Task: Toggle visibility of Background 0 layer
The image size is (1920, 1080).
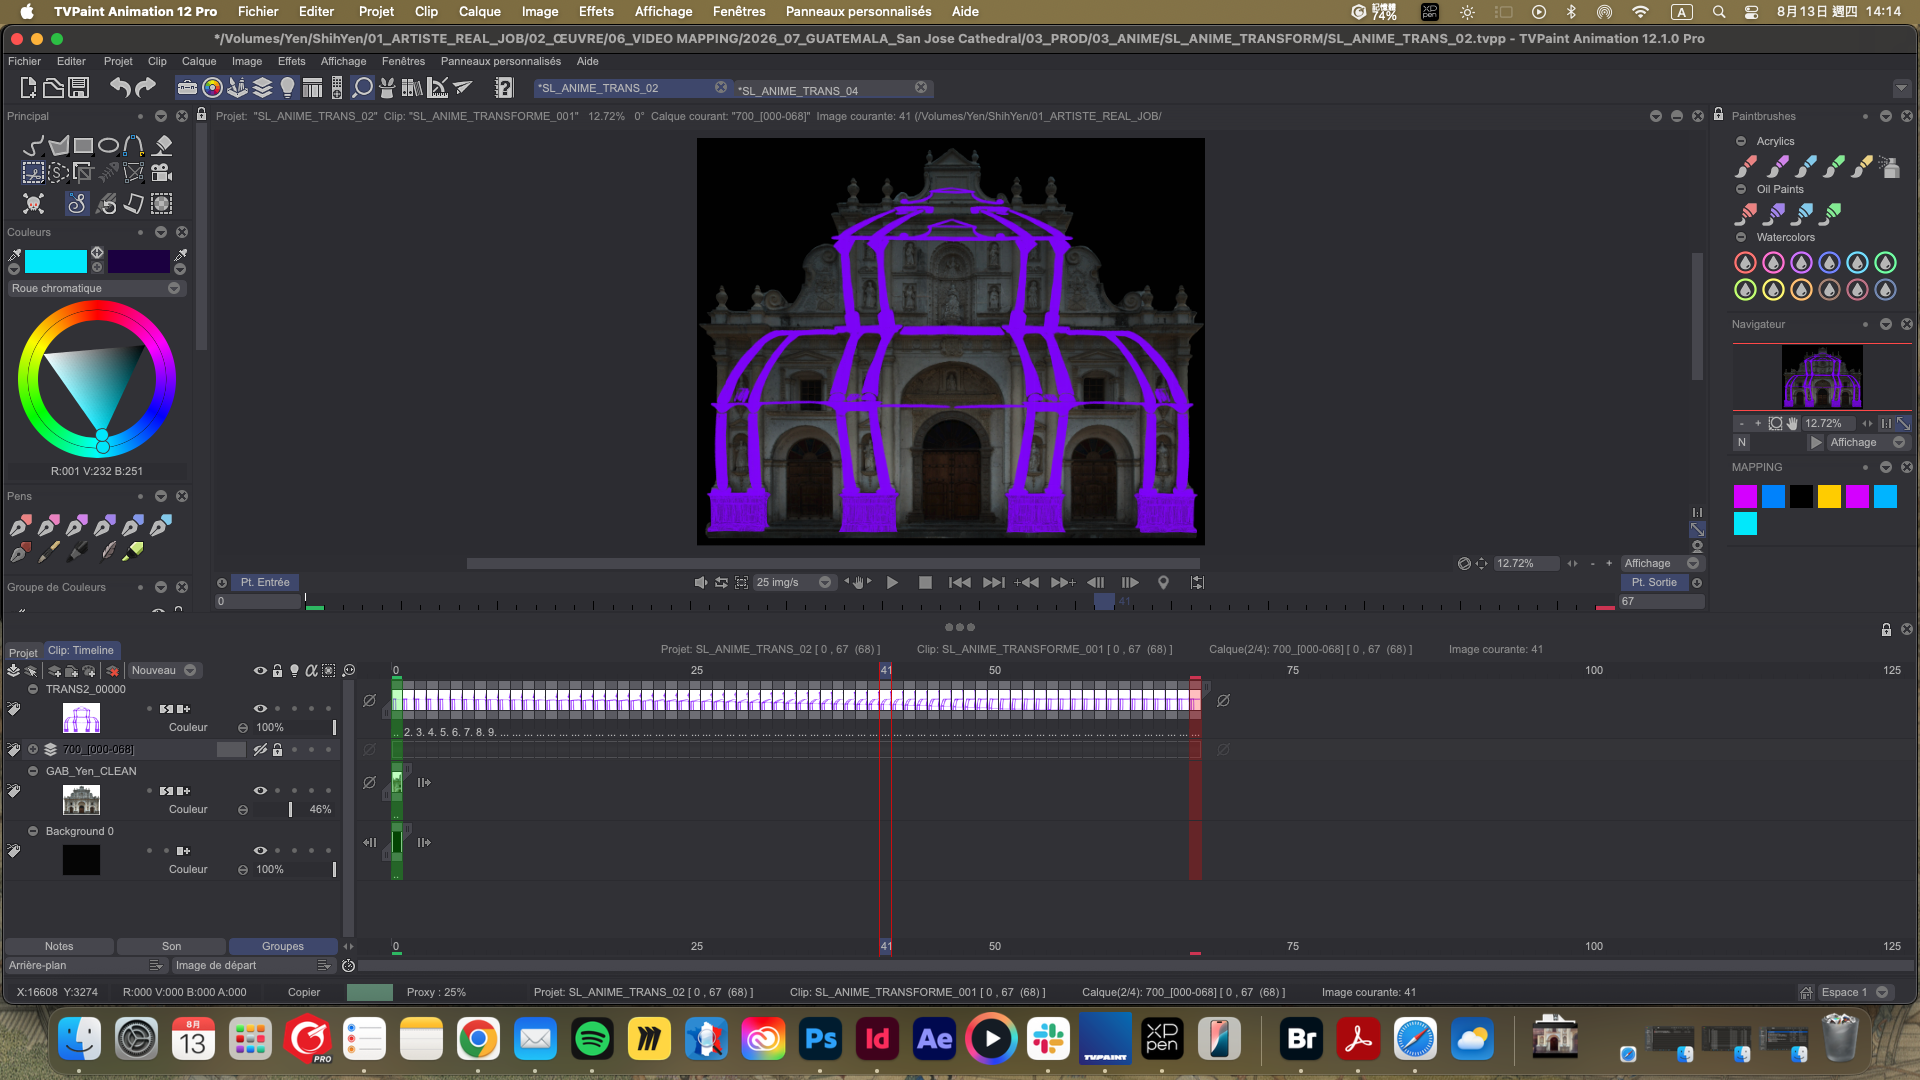Action: tap(260, 851)
